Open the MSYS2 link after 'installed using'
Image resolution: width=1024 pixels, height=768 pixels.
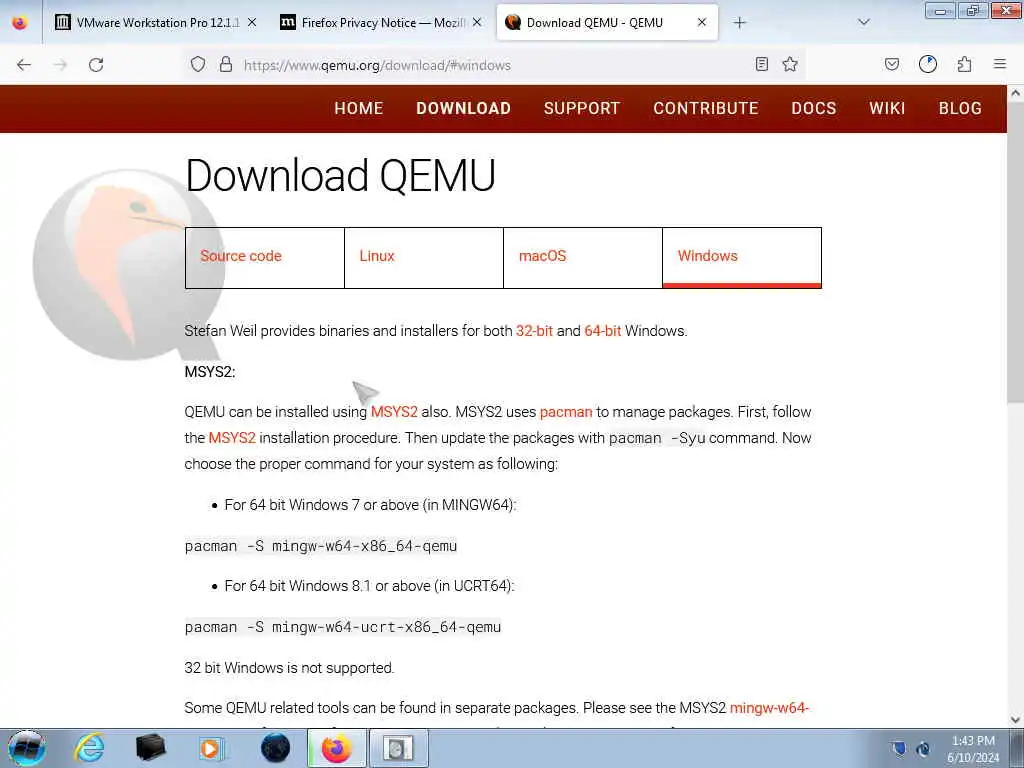pos(394,412)
